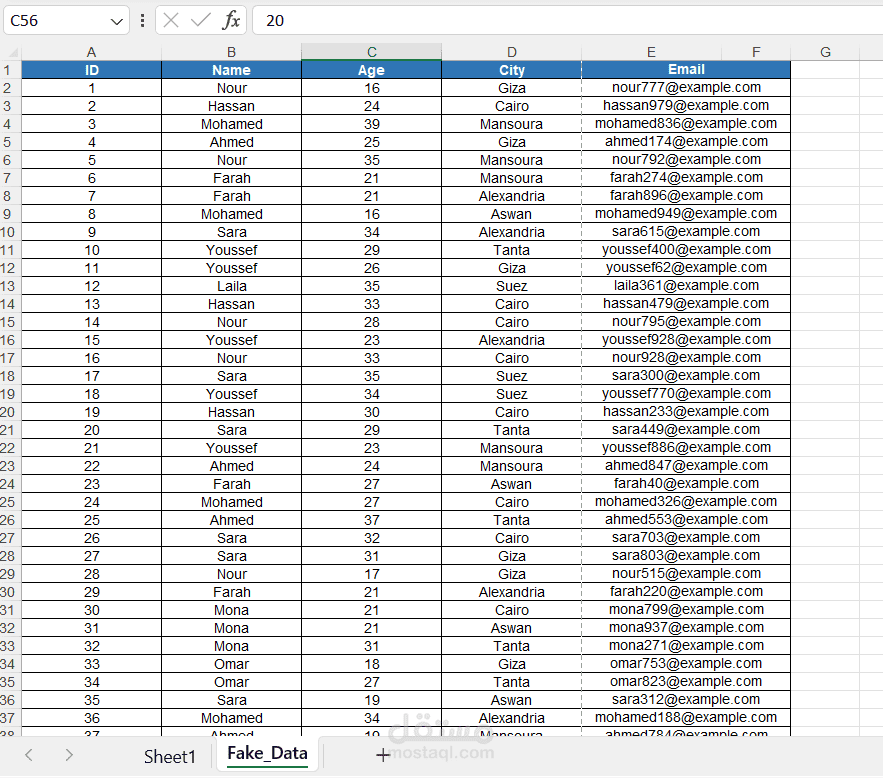Select cell containing nour777@example.com
883x778 pixels.
(x=686, y=87)
